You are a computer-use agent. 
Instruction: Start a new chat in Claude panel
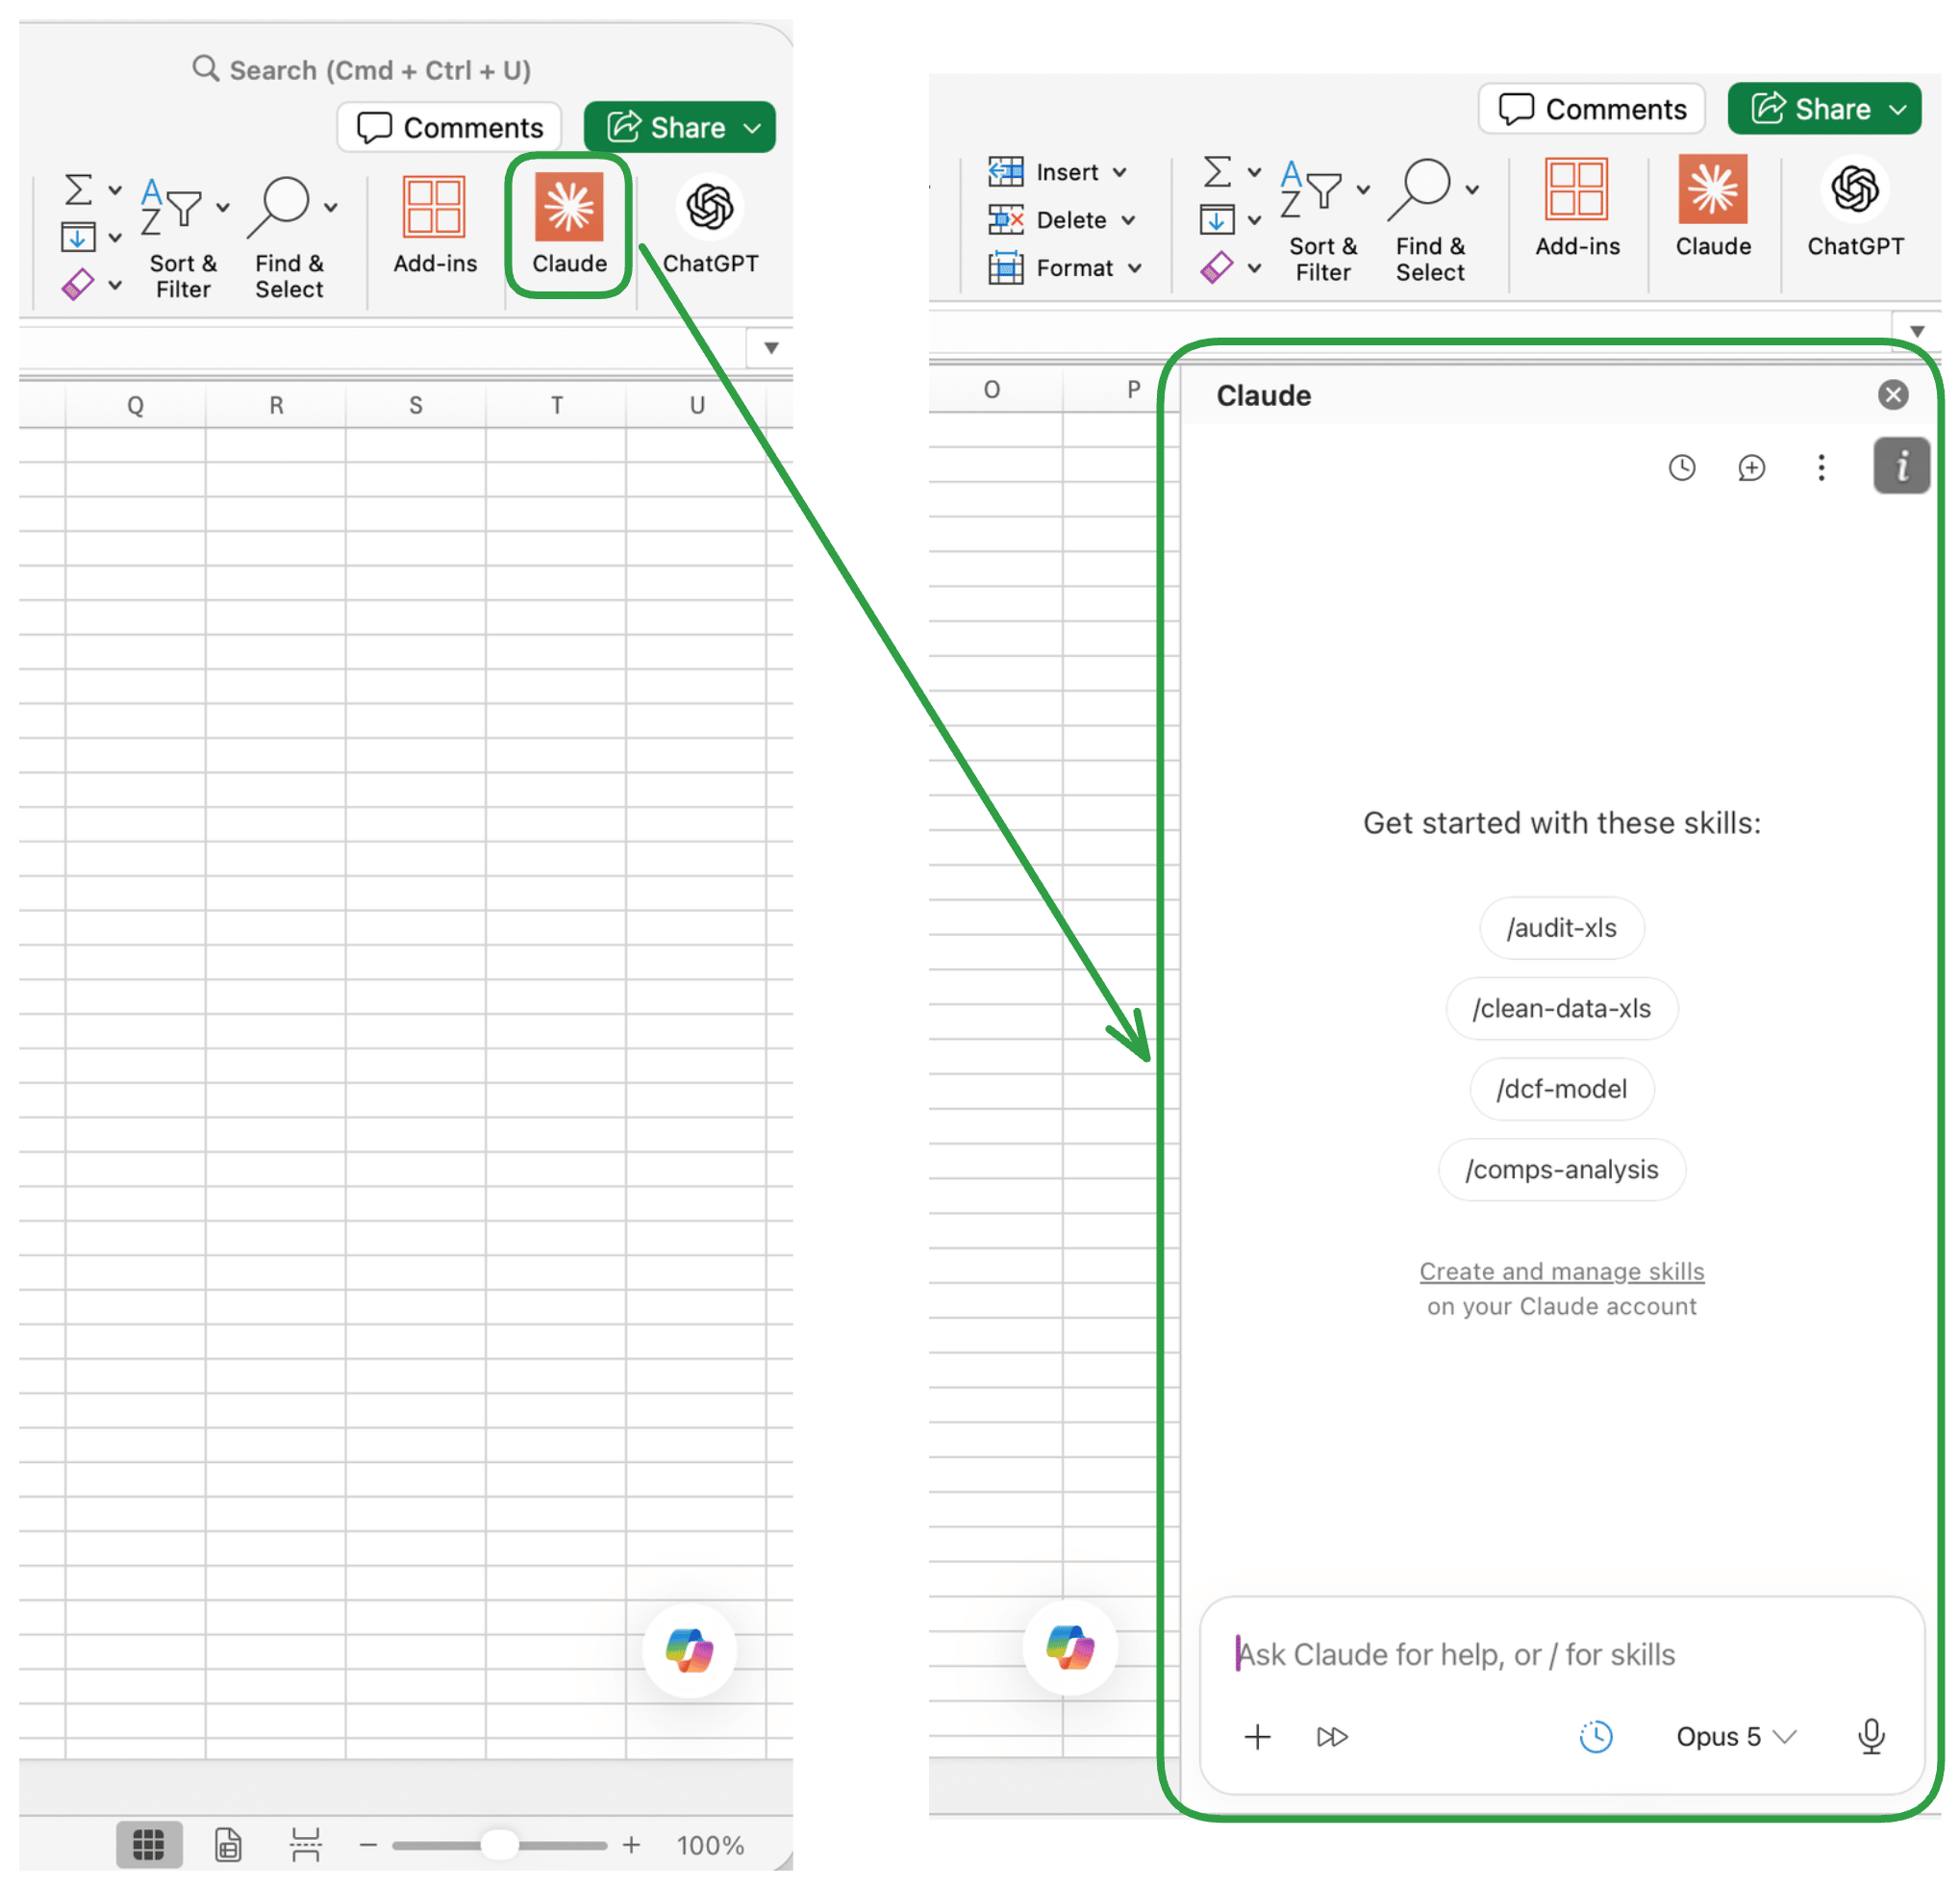click(x=1751, y=467)
